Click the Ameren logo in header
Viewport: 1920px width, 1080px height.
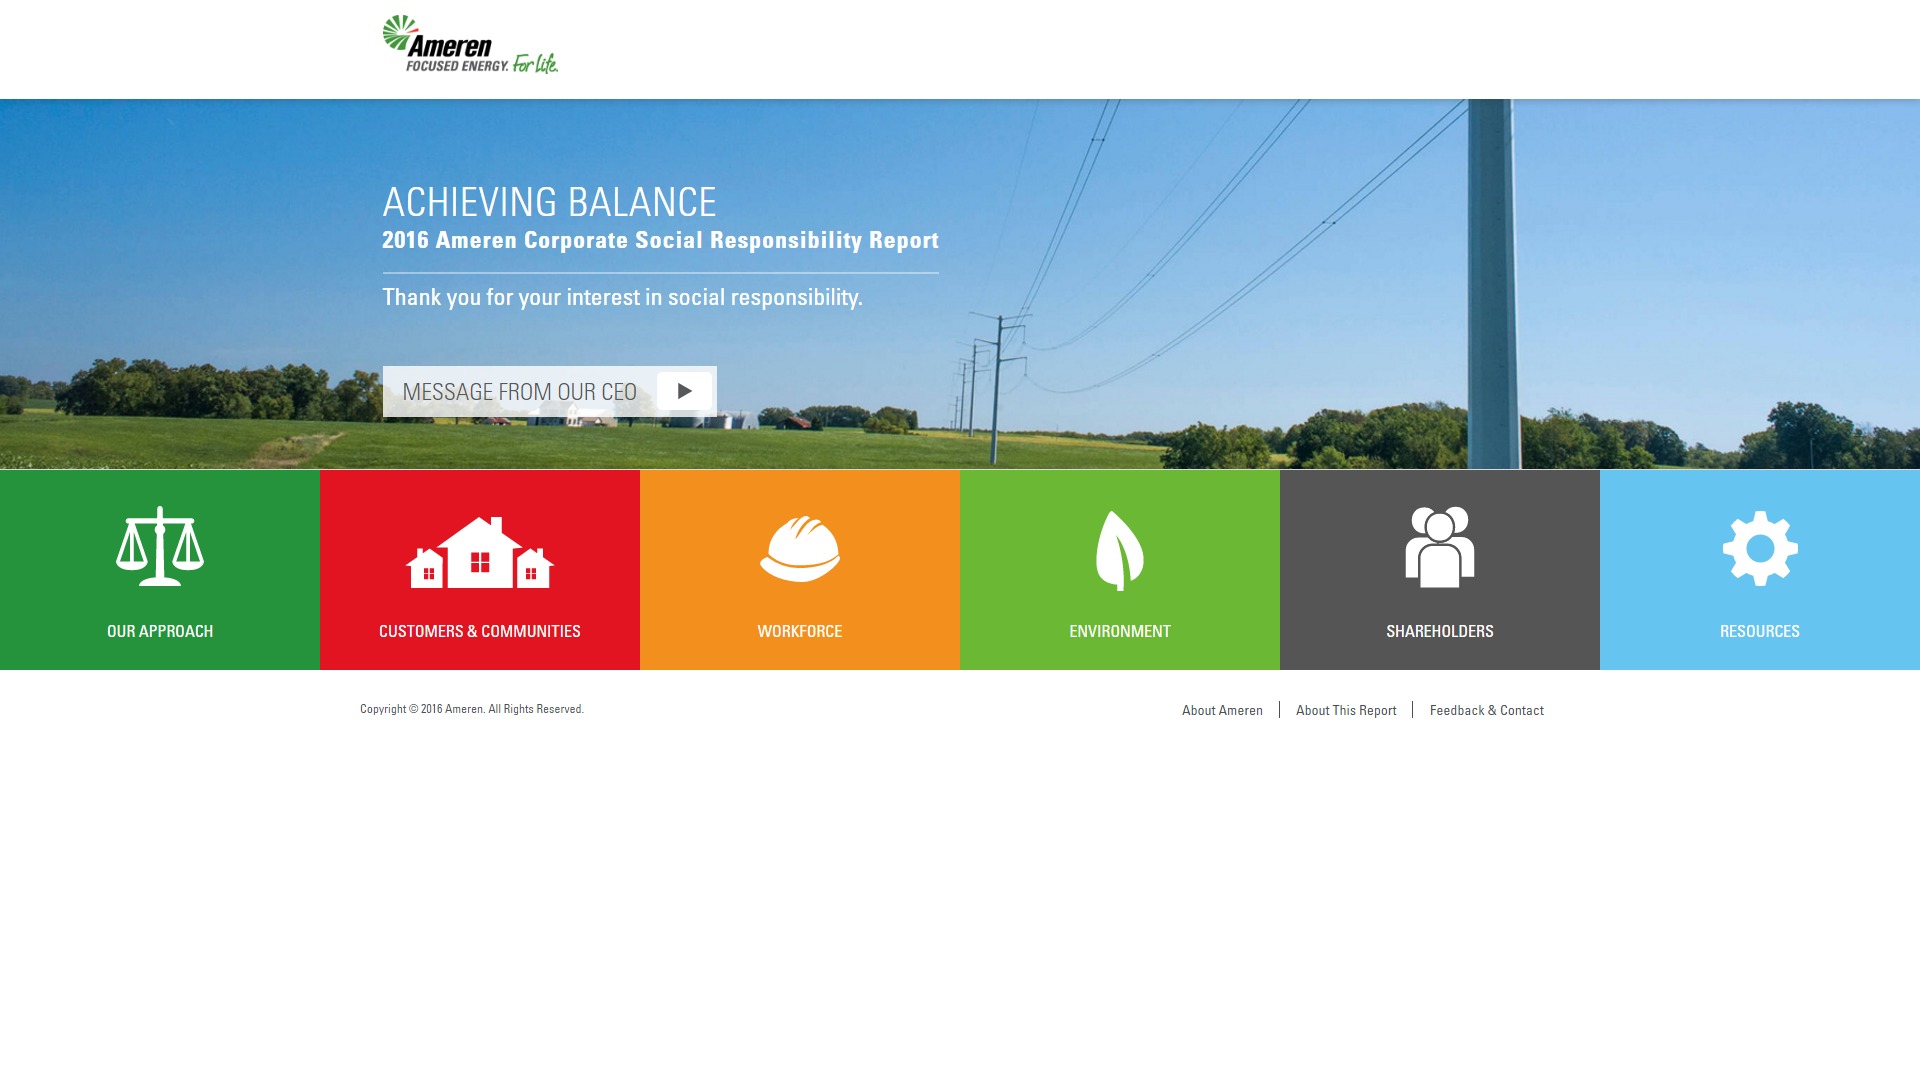(x=470, y=44)
